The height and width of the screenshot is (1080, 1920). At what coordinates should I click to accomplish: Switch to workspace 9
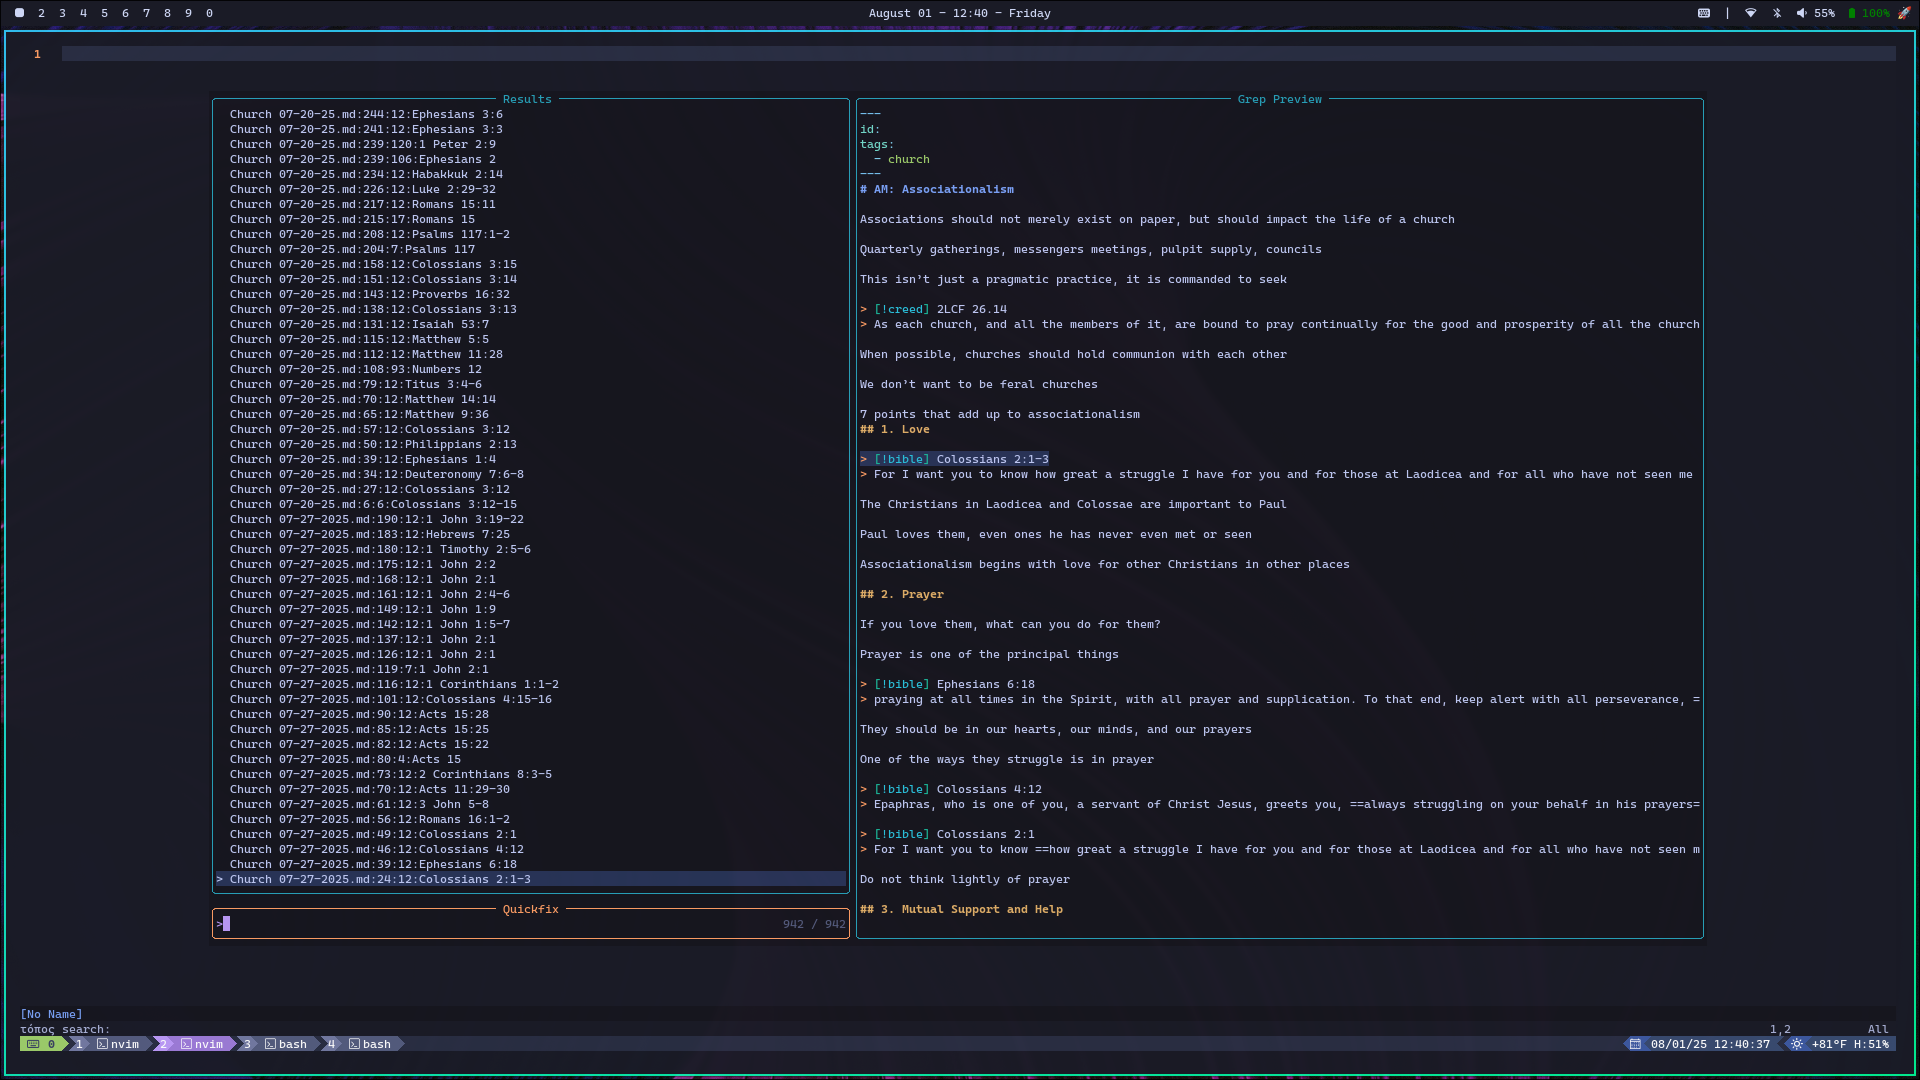pos(188,13)
